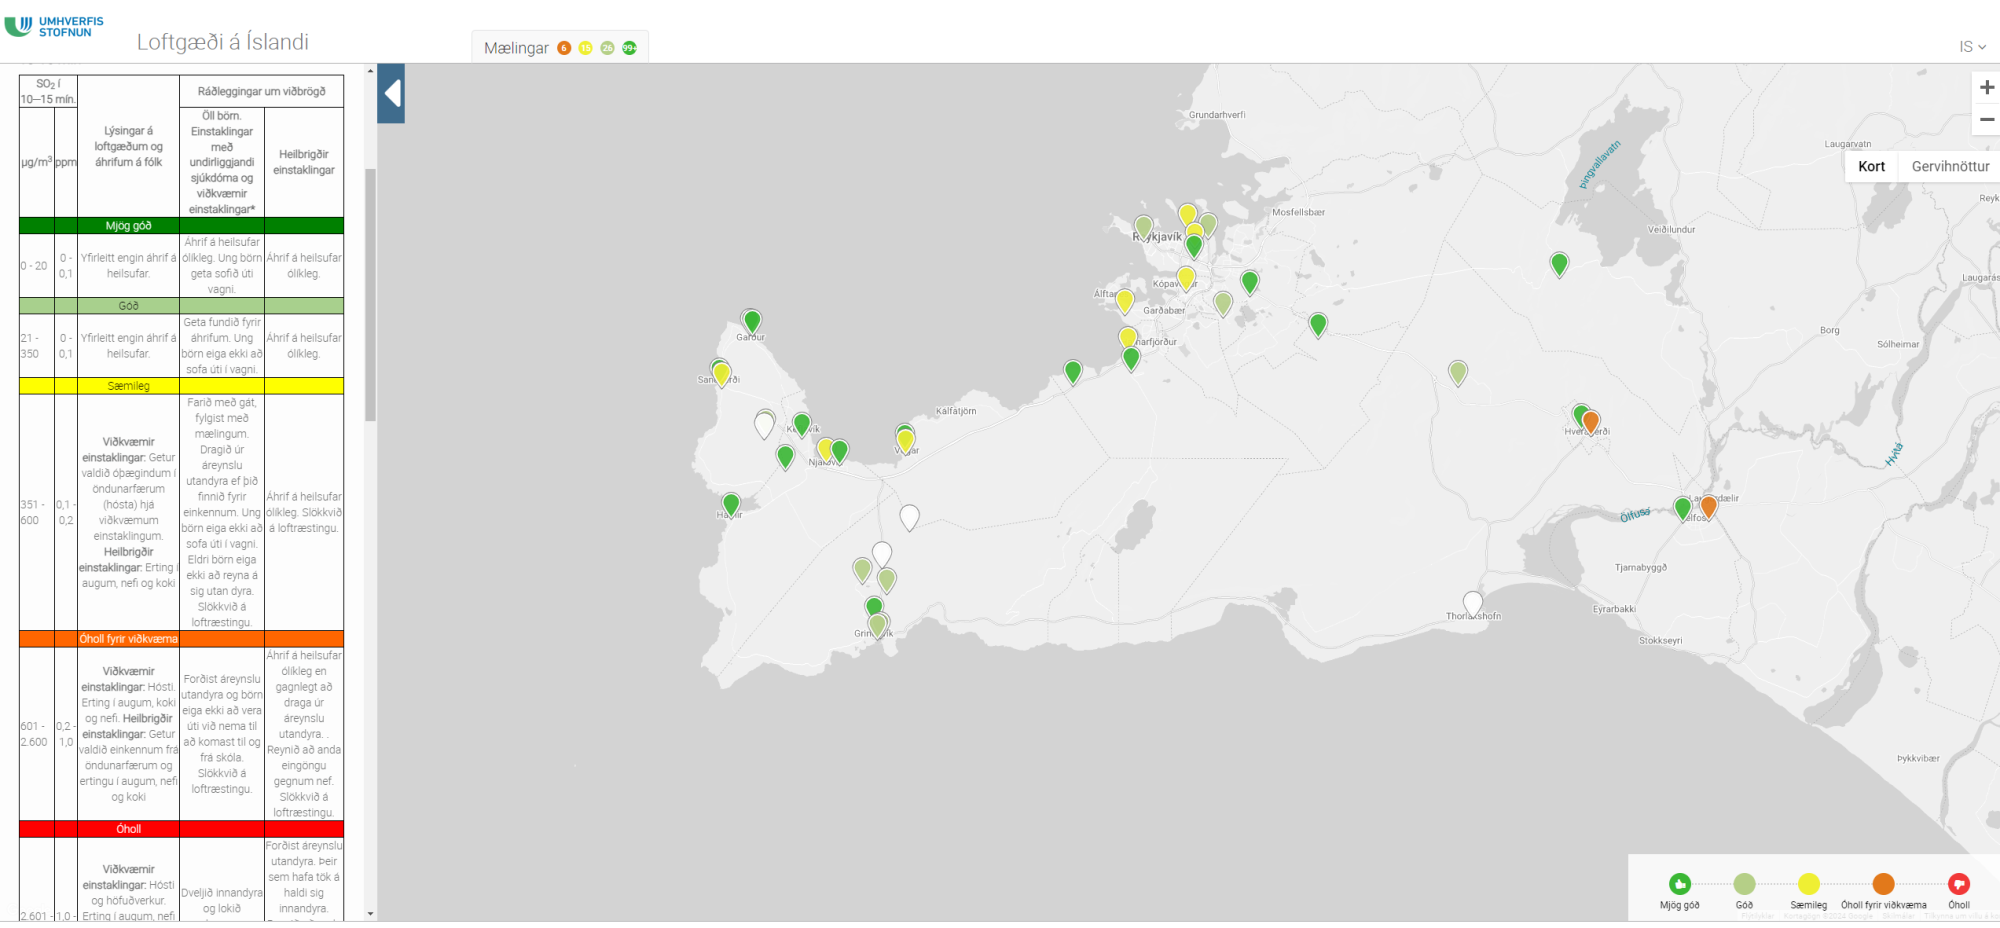Select the white marker at Þorlákshöfn
The height and width of the screenshot is (928, 2000).
point(1473,603)
